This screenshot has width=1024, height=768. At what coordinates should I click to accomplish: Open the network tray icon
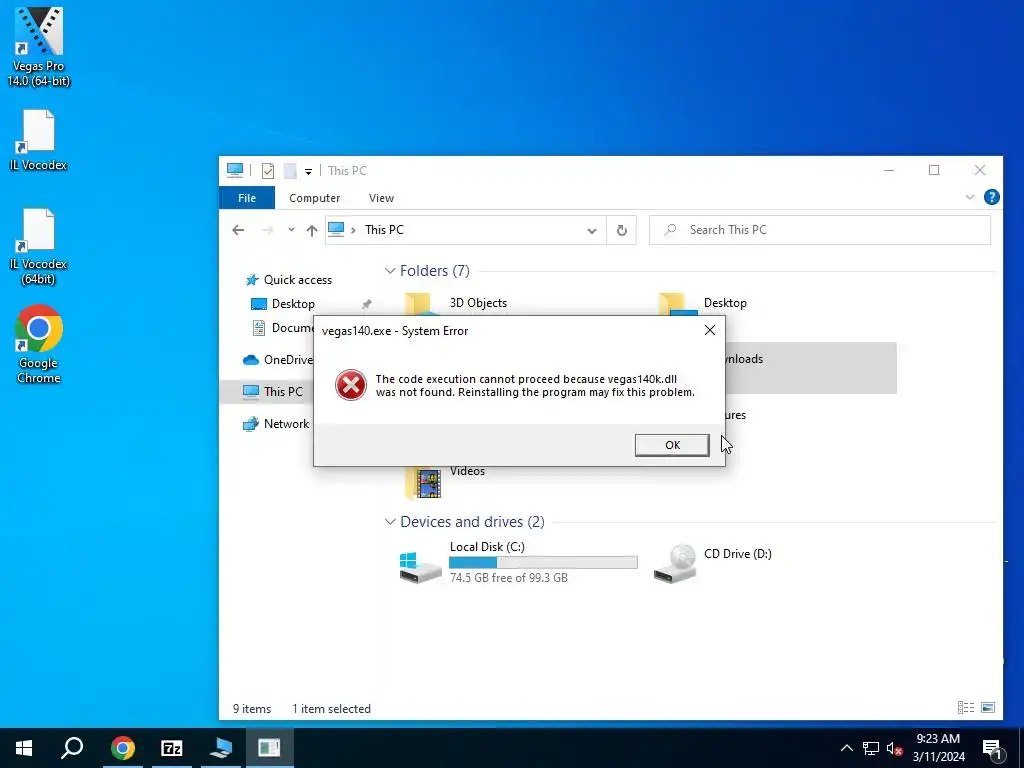tap(871, 748)
